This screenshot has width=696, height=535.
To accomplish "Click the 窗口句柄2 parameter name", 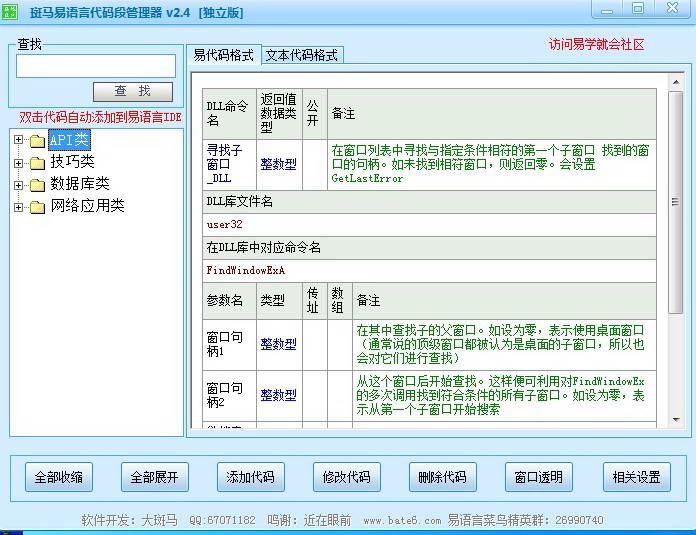I will pos(229,396).
